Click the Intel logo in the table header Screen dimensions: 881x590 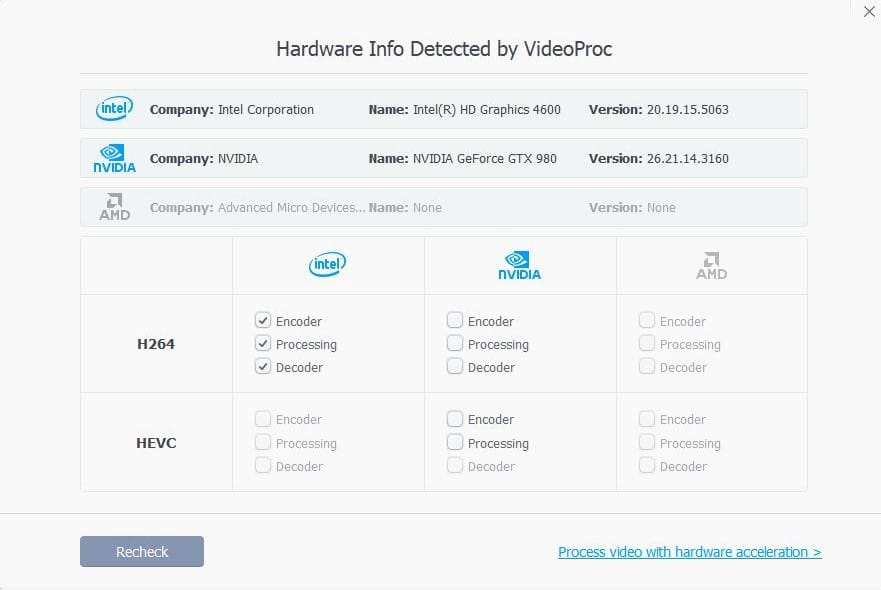[327, 265]
